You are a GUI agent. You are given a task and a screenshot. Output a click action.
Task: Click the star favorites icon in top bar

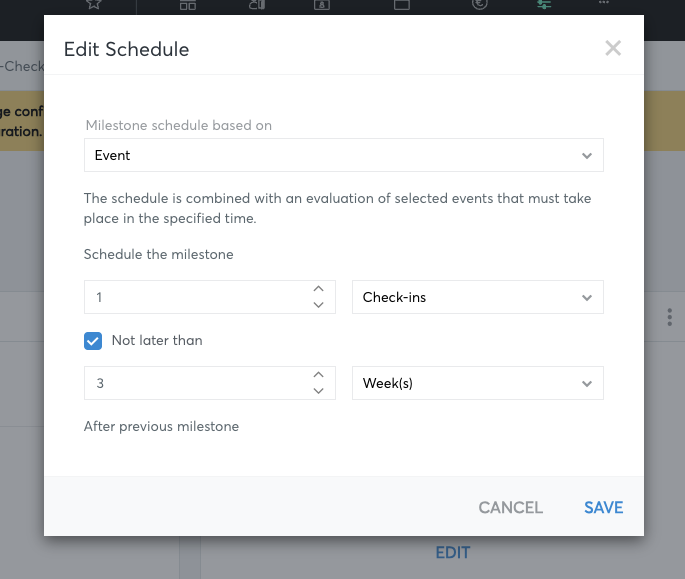click(x=93, y=4)
